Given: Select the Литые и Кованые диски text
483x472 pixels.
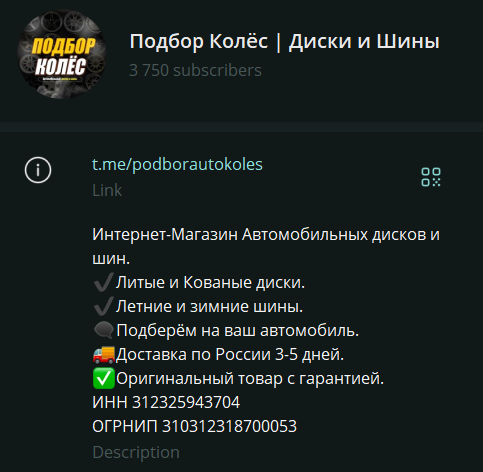Looking at the screenshot, I should pyautogui.click(x=210, y=282).
